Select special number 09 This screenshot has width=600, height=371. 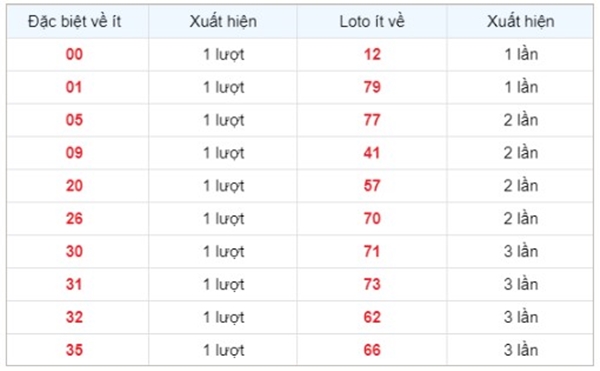[74, 153]
